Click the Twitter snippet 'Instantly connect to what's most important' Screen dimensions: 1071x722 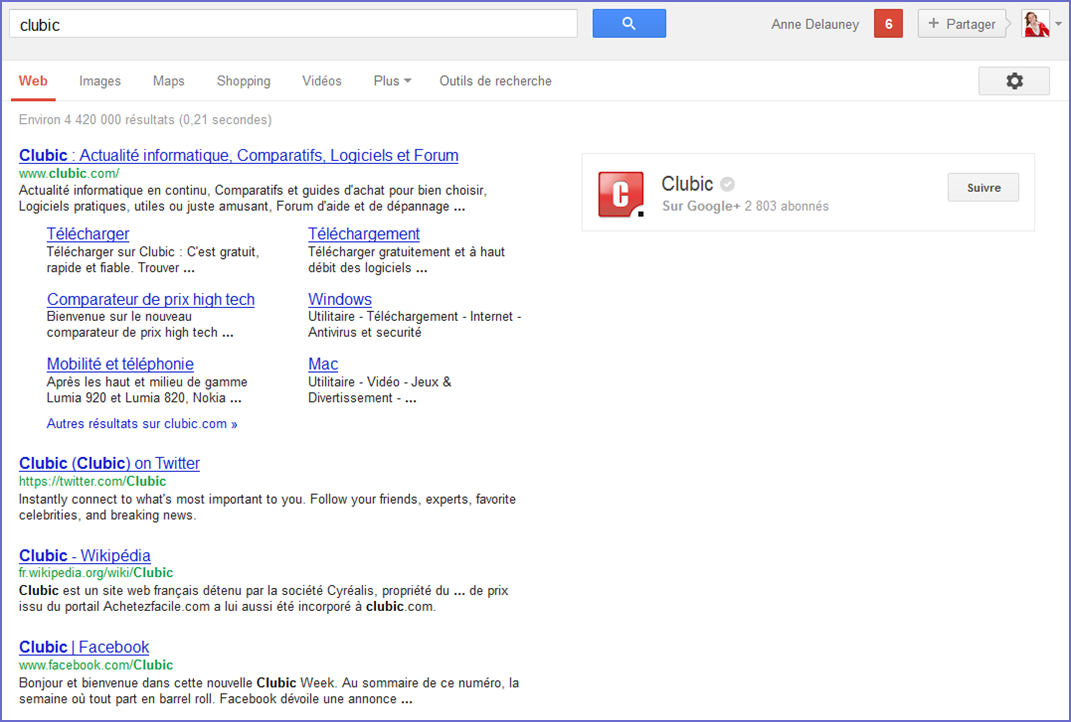click(x=267, y=508)
